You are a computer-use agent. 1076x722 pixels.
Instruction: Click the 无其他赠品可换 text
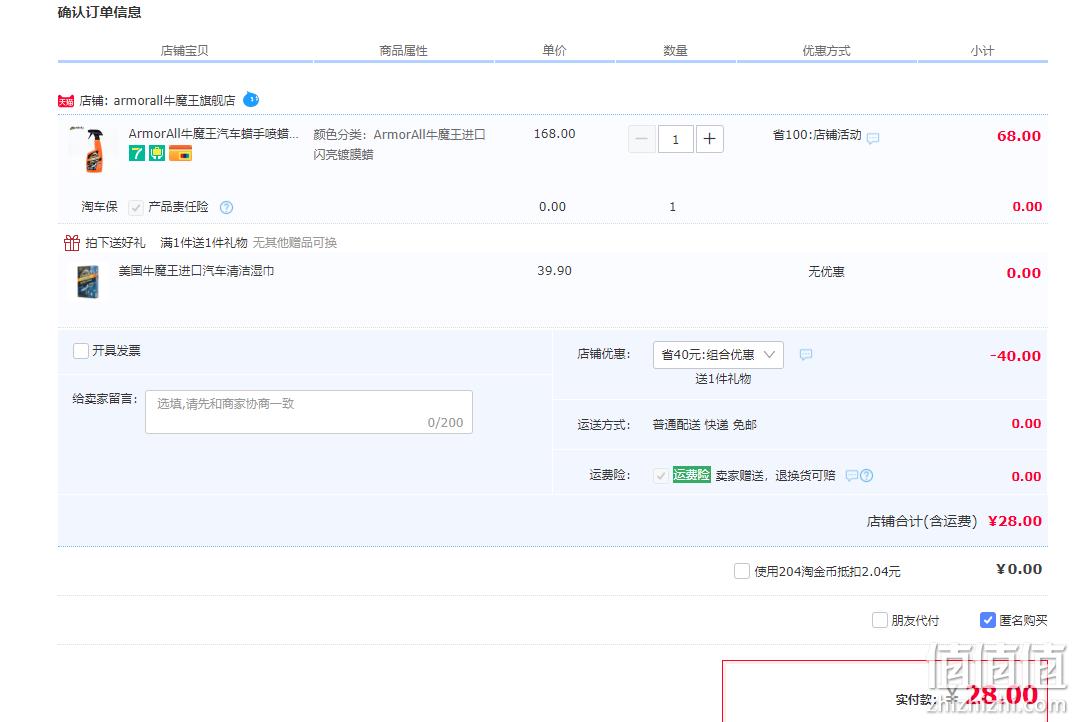[x=295, y=243]
